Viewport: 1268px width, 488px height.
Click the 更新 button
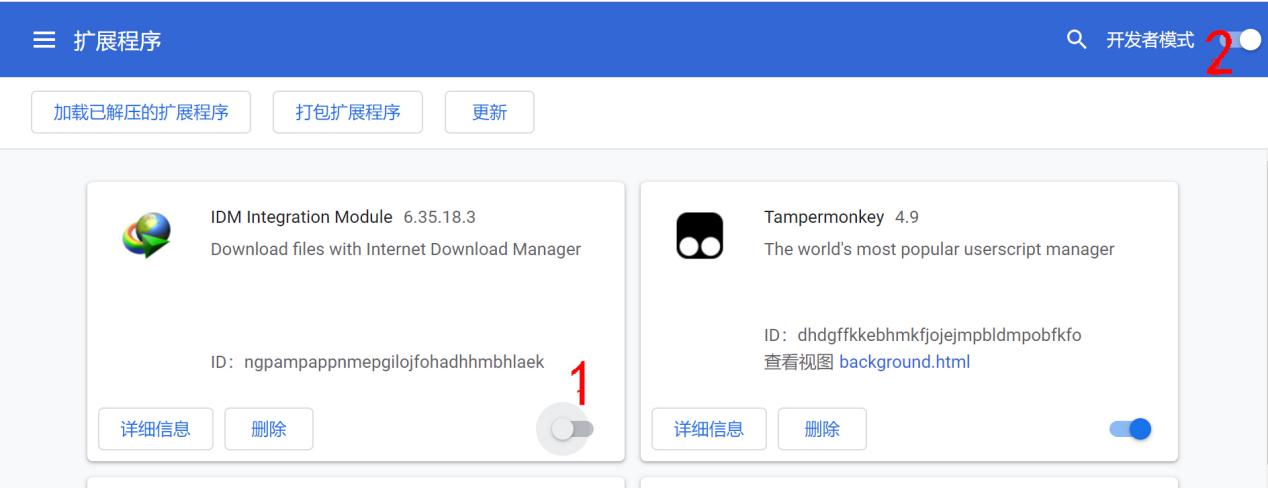click(x=489, y=112)
